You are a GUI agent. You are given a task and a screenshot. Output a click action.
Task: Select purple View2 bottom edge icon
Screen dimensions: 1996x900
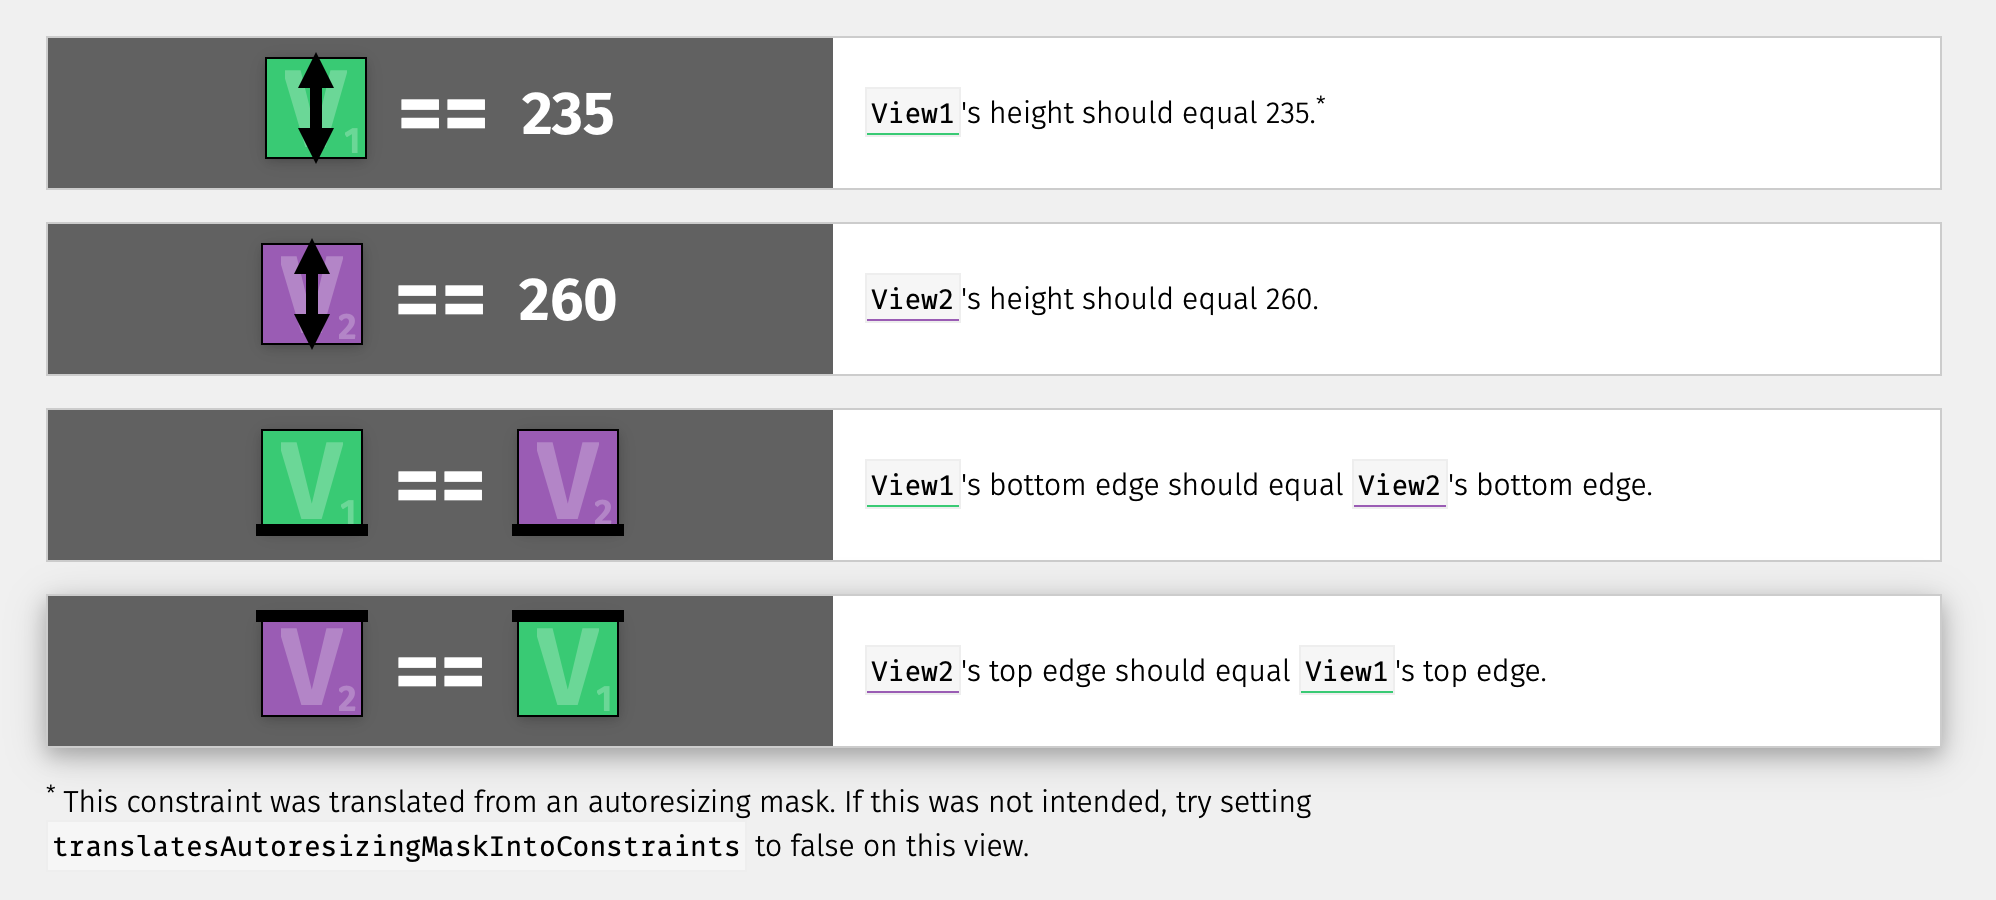point(568,483)
